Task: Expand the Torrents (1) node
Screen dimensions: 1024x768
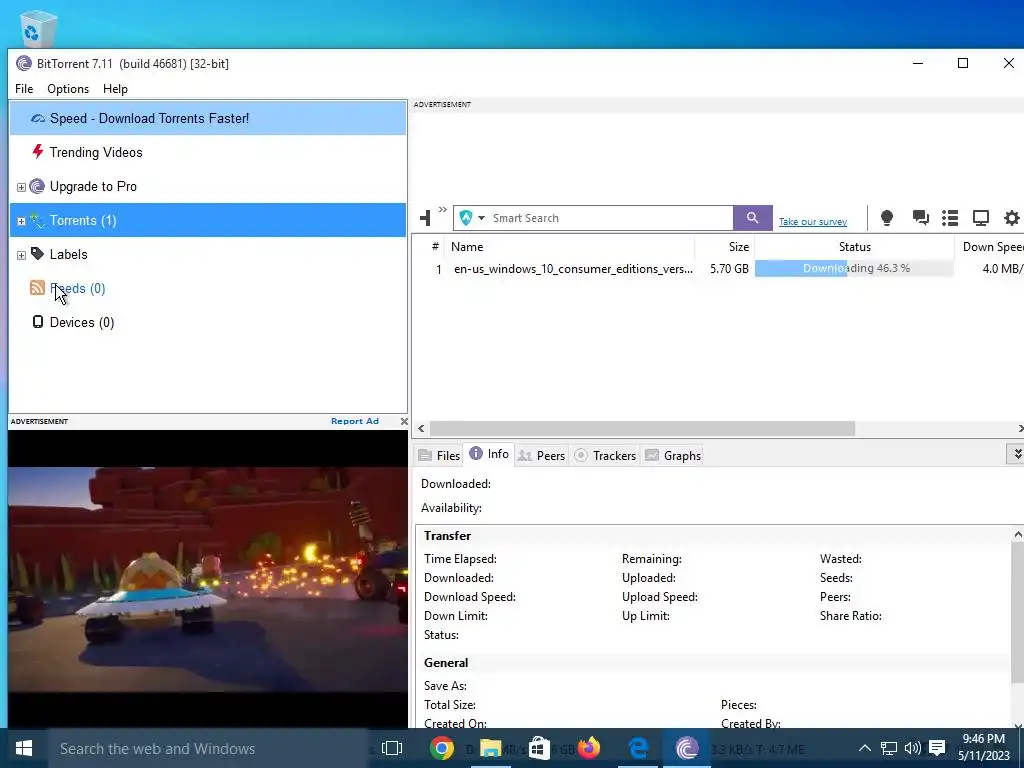Action: (21, 221)
